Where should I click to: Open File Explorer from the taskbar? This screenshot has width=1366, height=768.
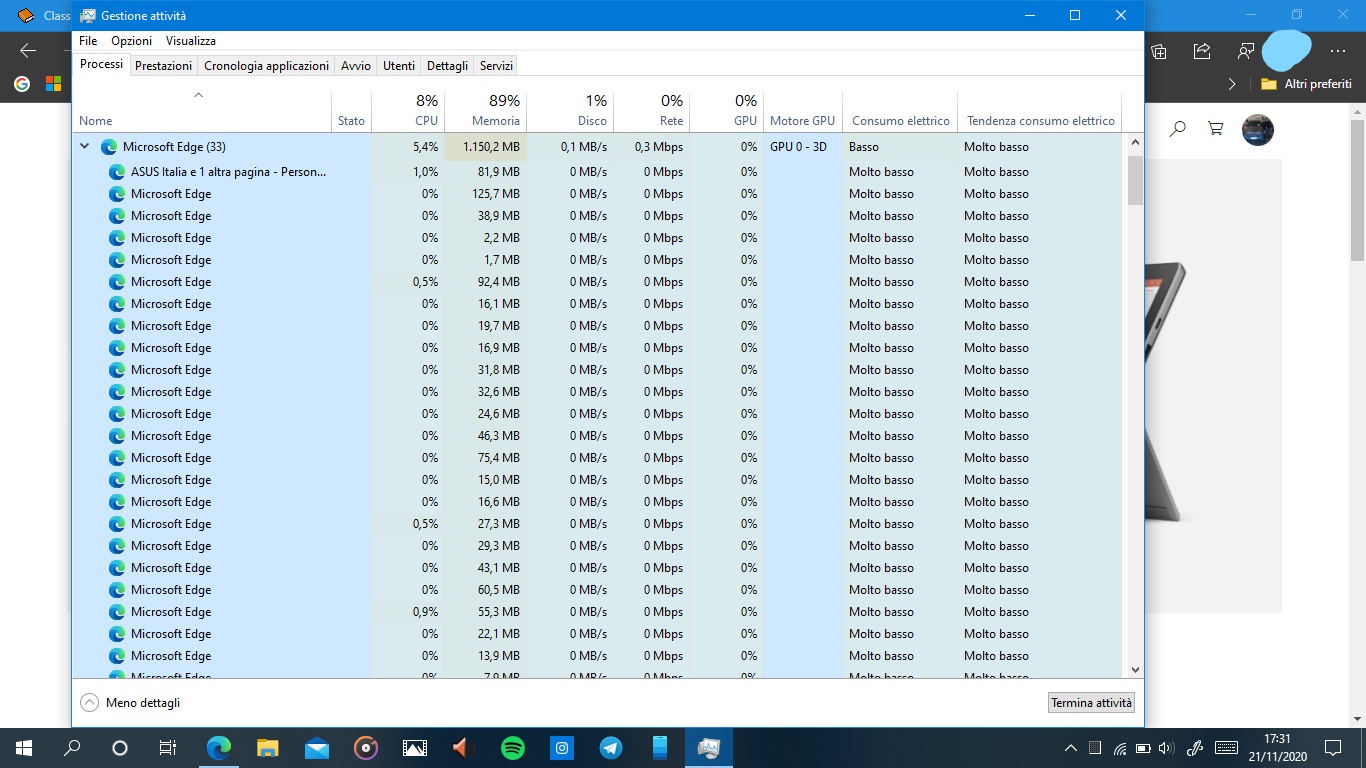tap(267, 747)
